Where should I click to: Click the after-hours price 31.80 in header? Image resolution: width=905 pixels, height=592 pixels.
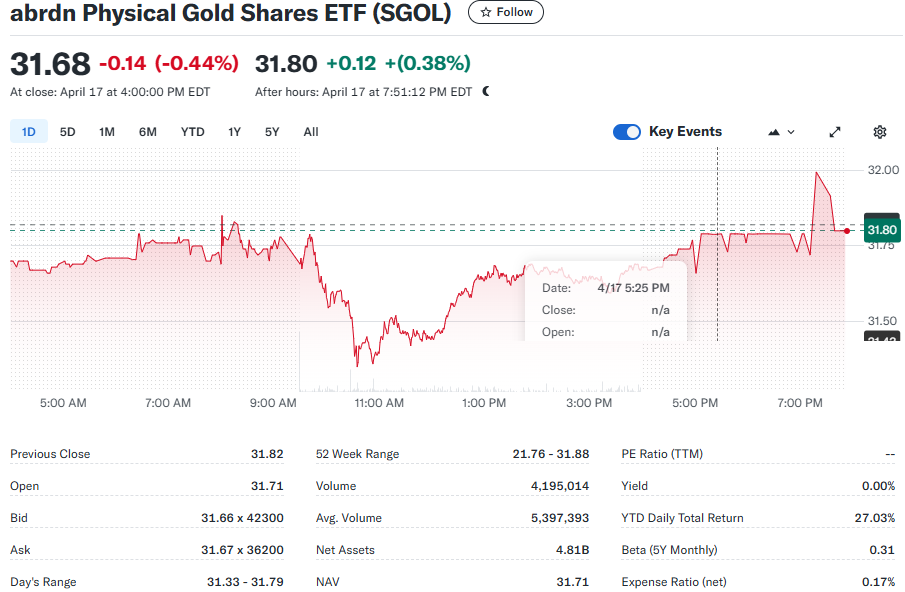click(286, 63)
